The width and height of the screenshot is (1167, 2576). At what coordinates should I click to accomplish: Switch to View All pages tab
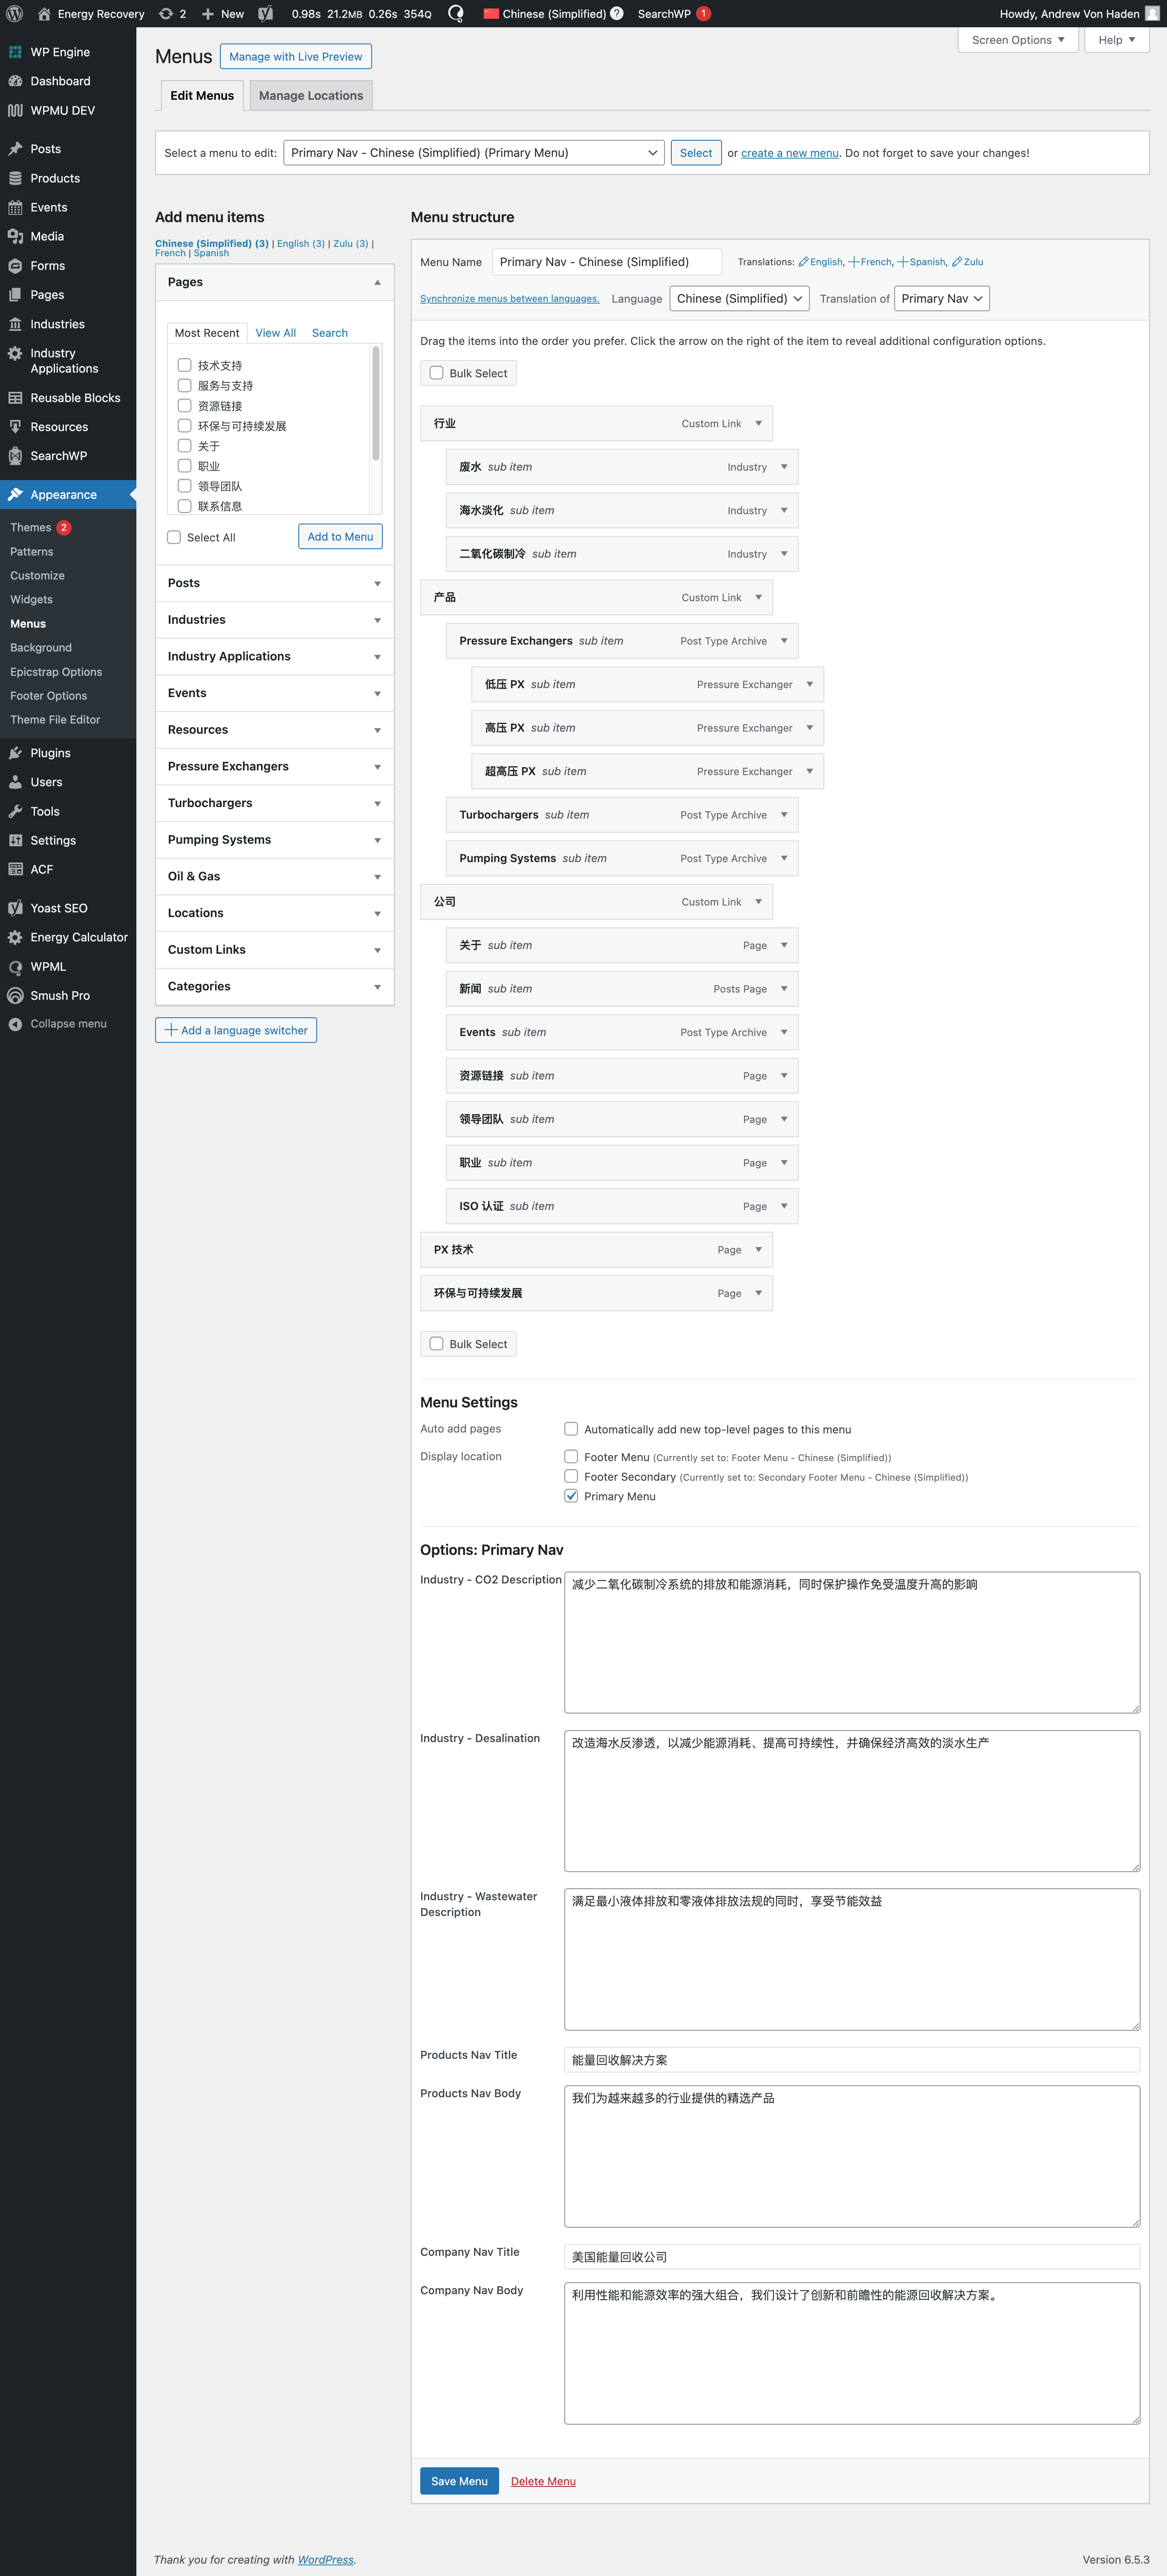pos(275,333)
